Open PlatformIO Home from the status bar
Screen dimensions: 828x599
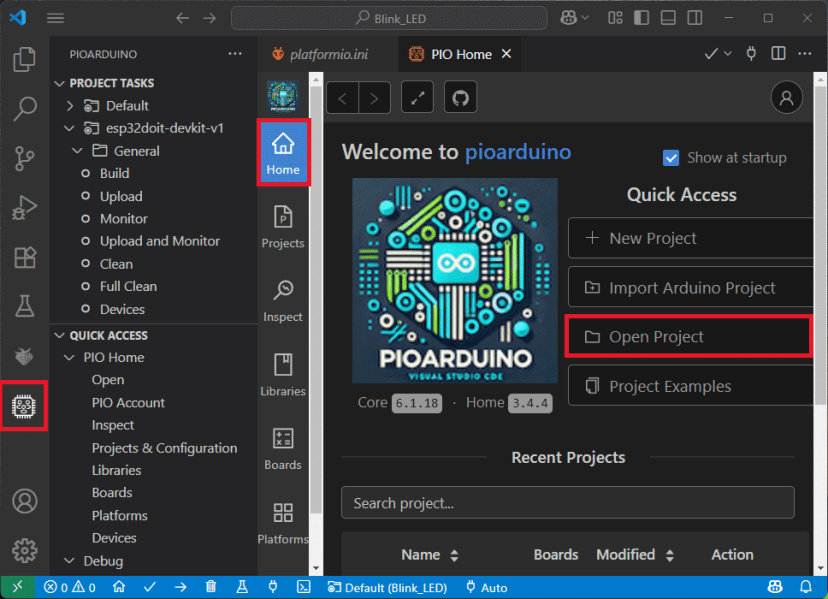tap(119, 587)
